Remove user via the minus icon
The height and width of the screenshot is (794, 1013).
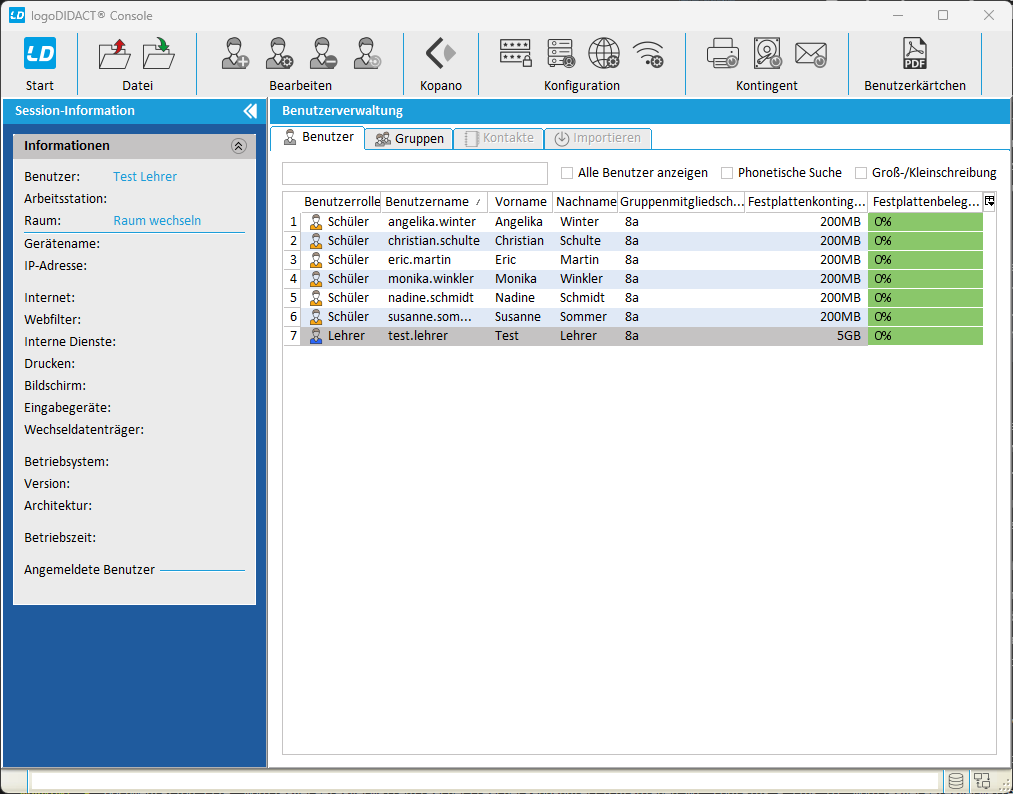322,54
